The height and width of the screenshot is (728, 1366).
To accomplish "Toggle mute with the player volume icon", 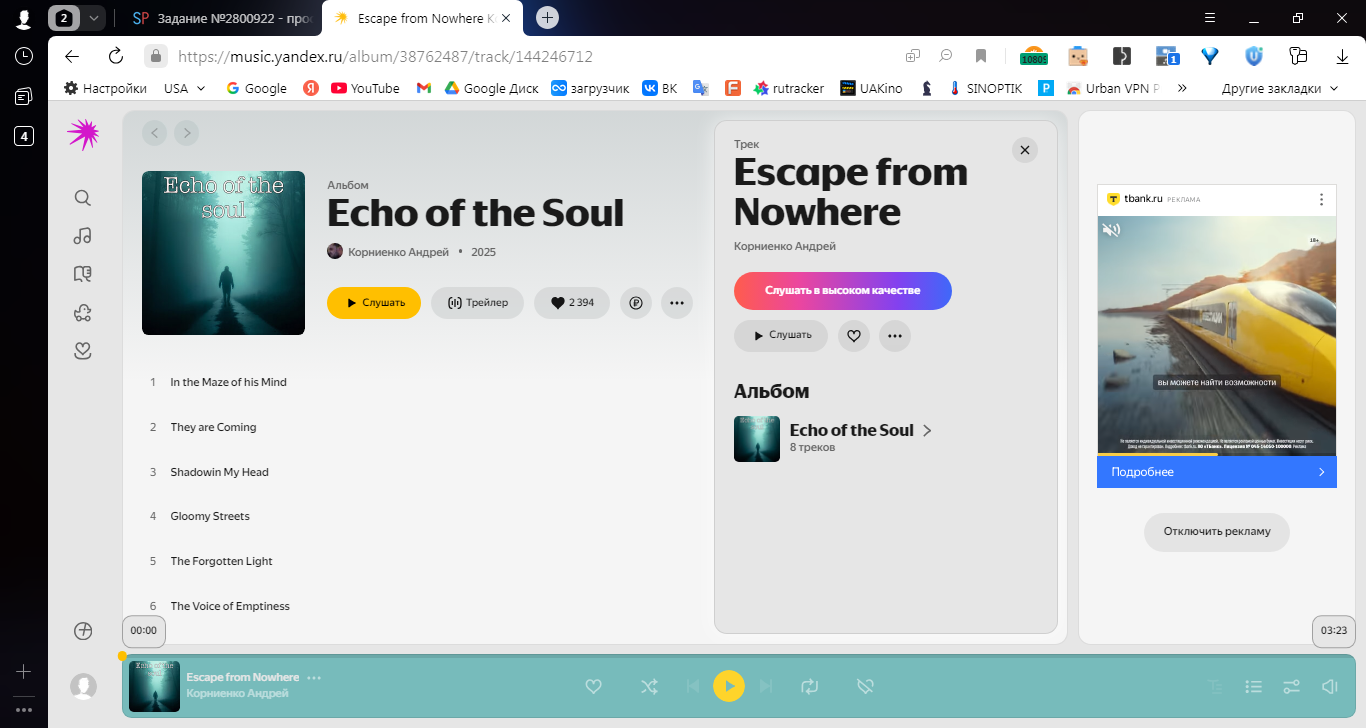I will point(1330,687).
